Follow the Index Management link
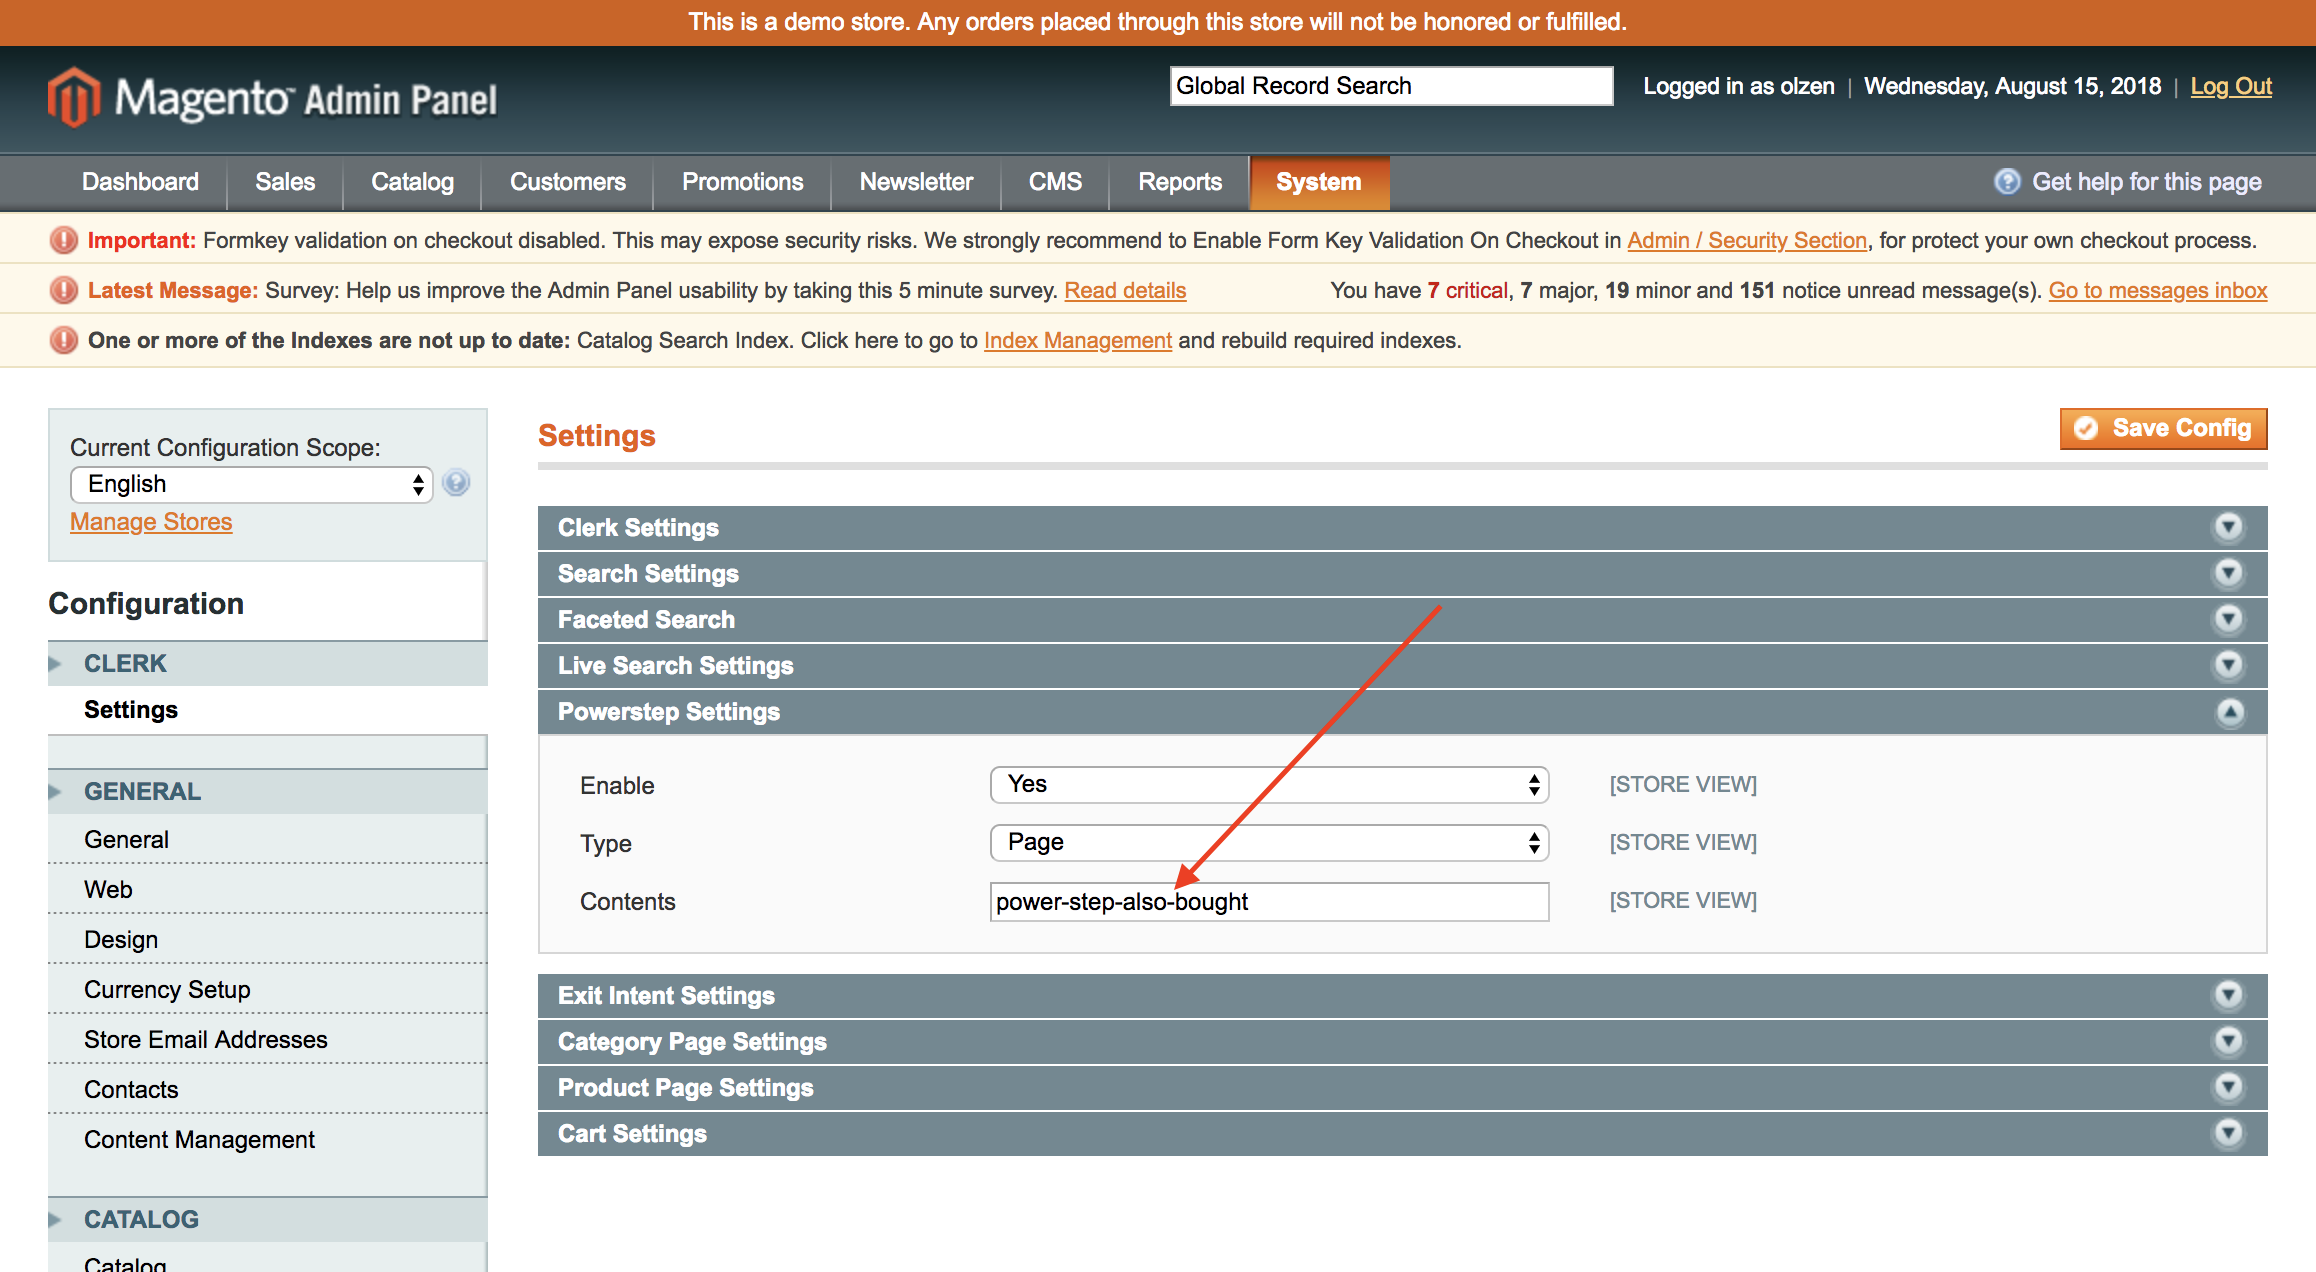 point(1077,340)
